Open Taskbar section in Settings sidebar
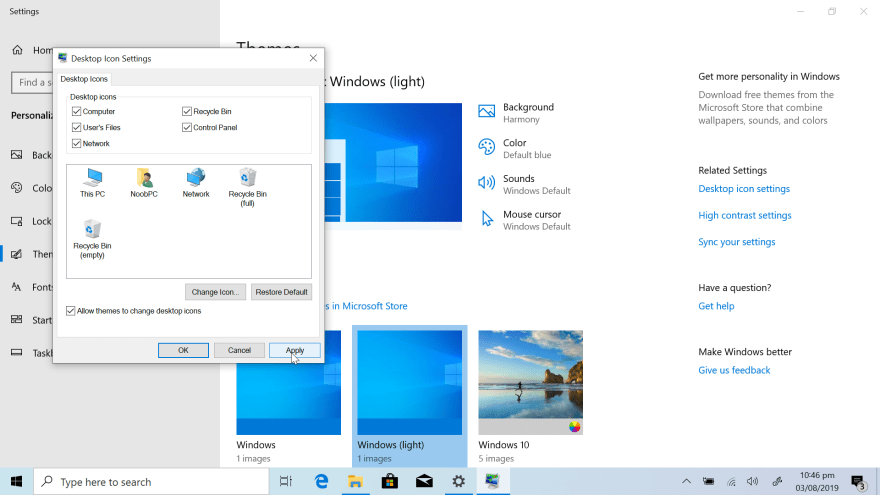This screenshot has width=880, height=495. (x=31, y=353)
